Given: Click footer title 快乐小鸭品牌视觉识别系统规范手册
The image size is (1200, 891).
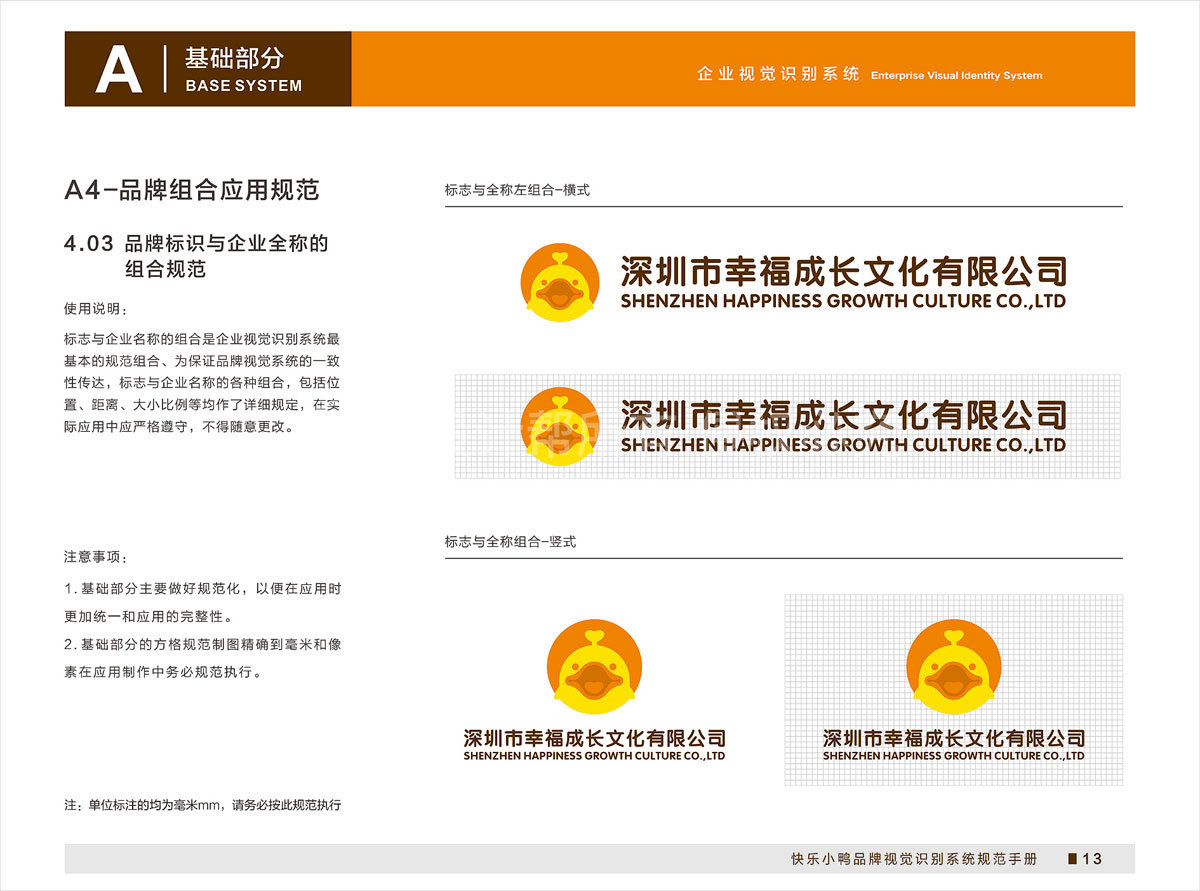Looking at the screenshot, I should coord(914,859).
